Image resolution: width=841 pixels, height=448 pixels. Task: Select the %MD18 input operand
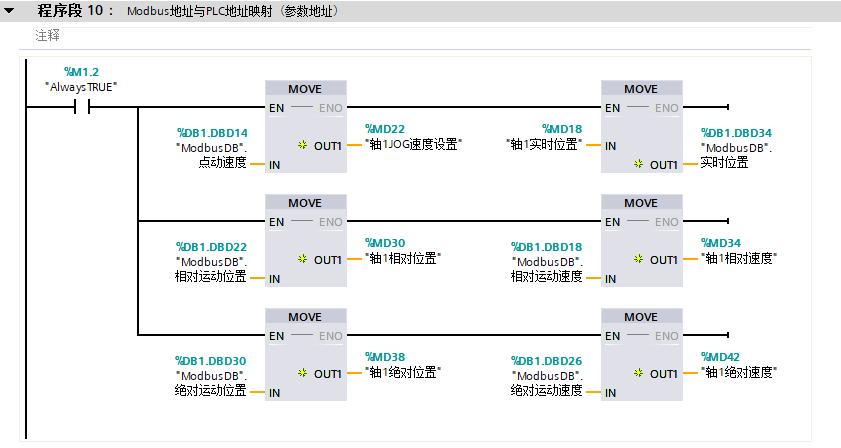pos(562,129)
